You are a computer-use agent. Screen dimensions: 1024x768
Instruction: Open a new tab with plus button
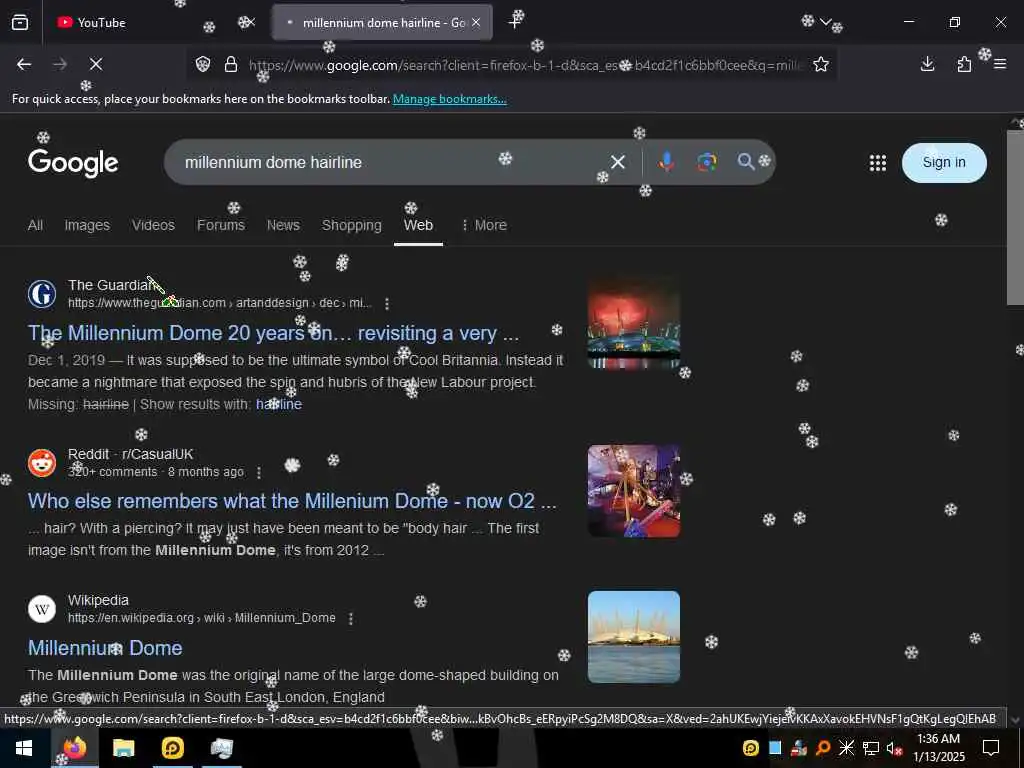click(515, 23)
